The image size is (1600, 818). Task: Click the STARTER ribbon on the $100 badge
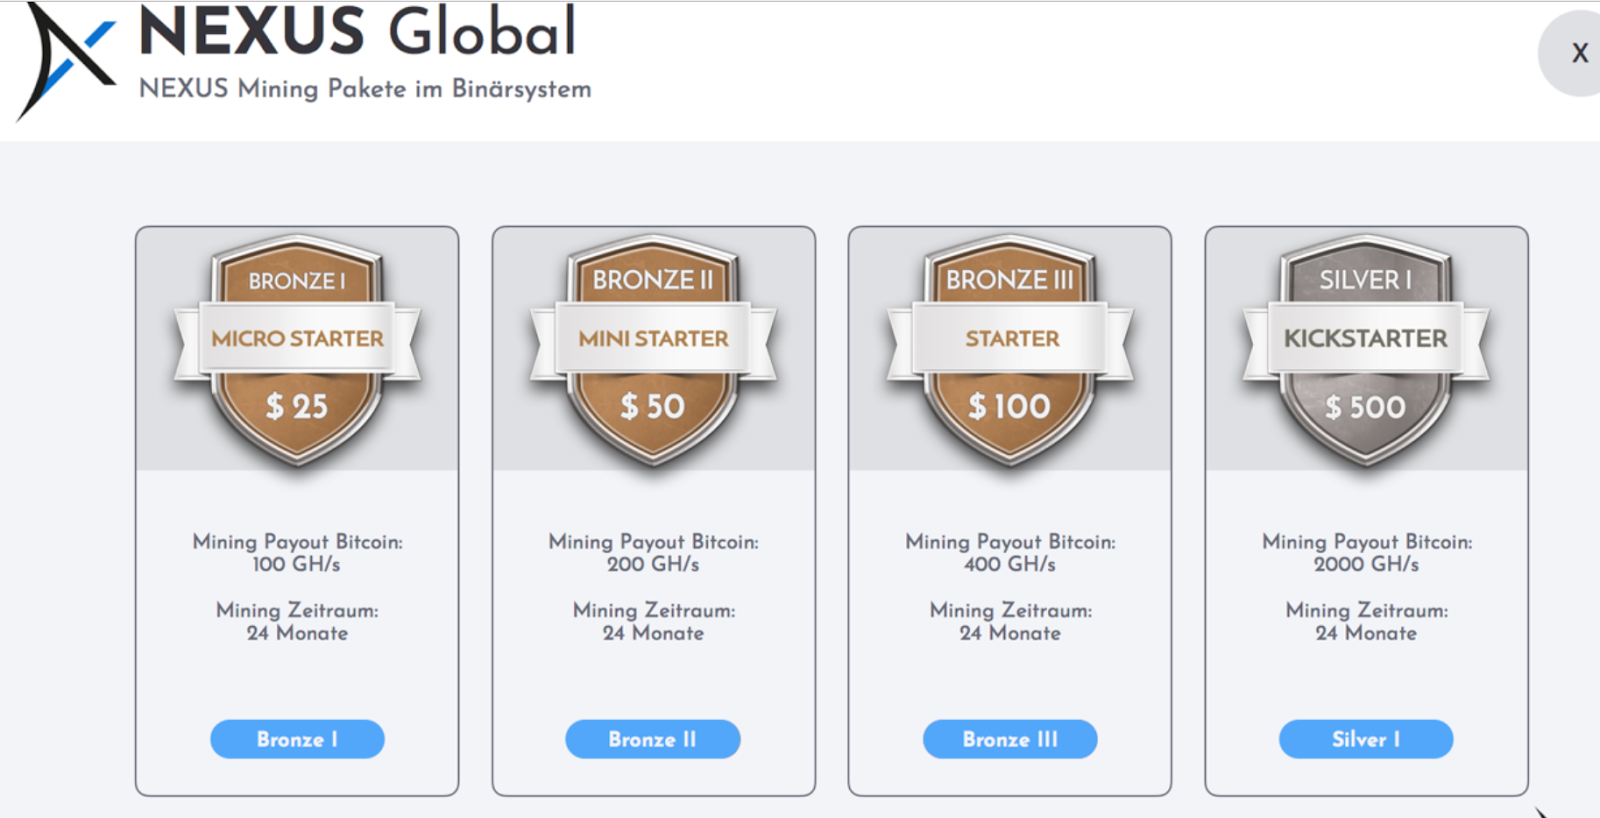1011,338
